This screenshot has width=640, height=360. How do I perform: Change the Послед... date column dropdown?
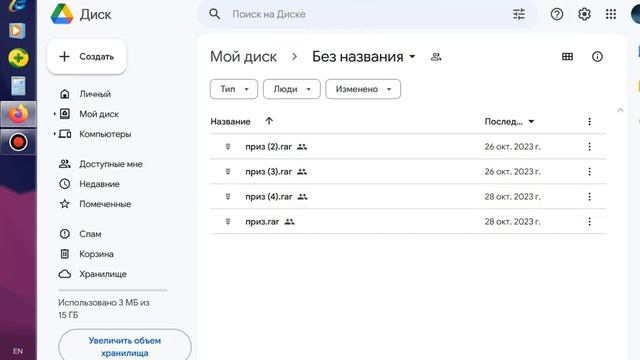531,121
